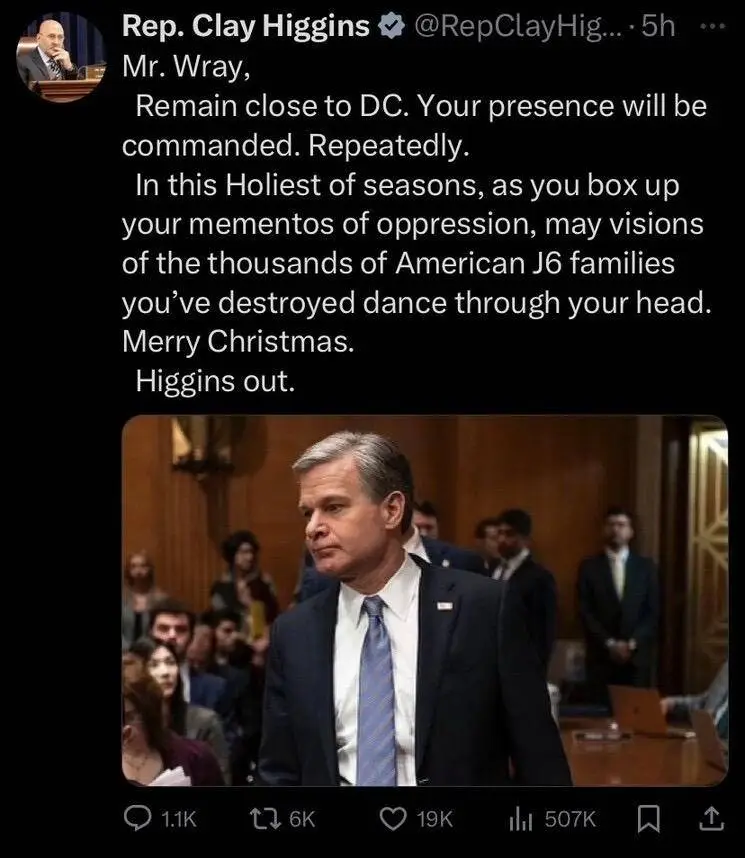745x858 pixels.
Task: Click the "Merry Christmas." line in post
Action: pos(238,342)
